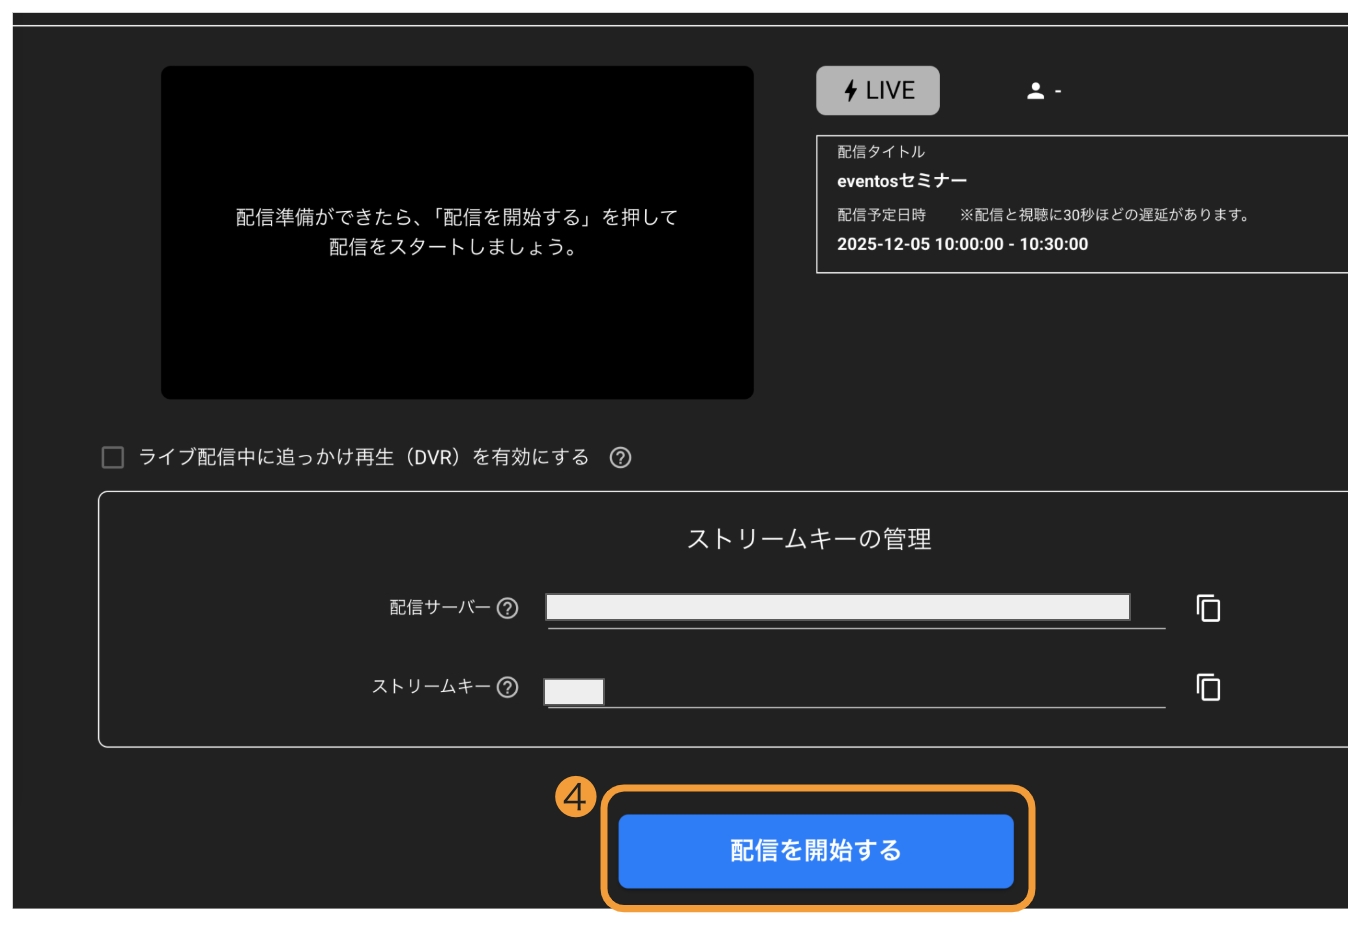Viewport: 1366px width, 928px height.
Task: Start streaming with 配信を開始する button
Action: coord(816,851)
